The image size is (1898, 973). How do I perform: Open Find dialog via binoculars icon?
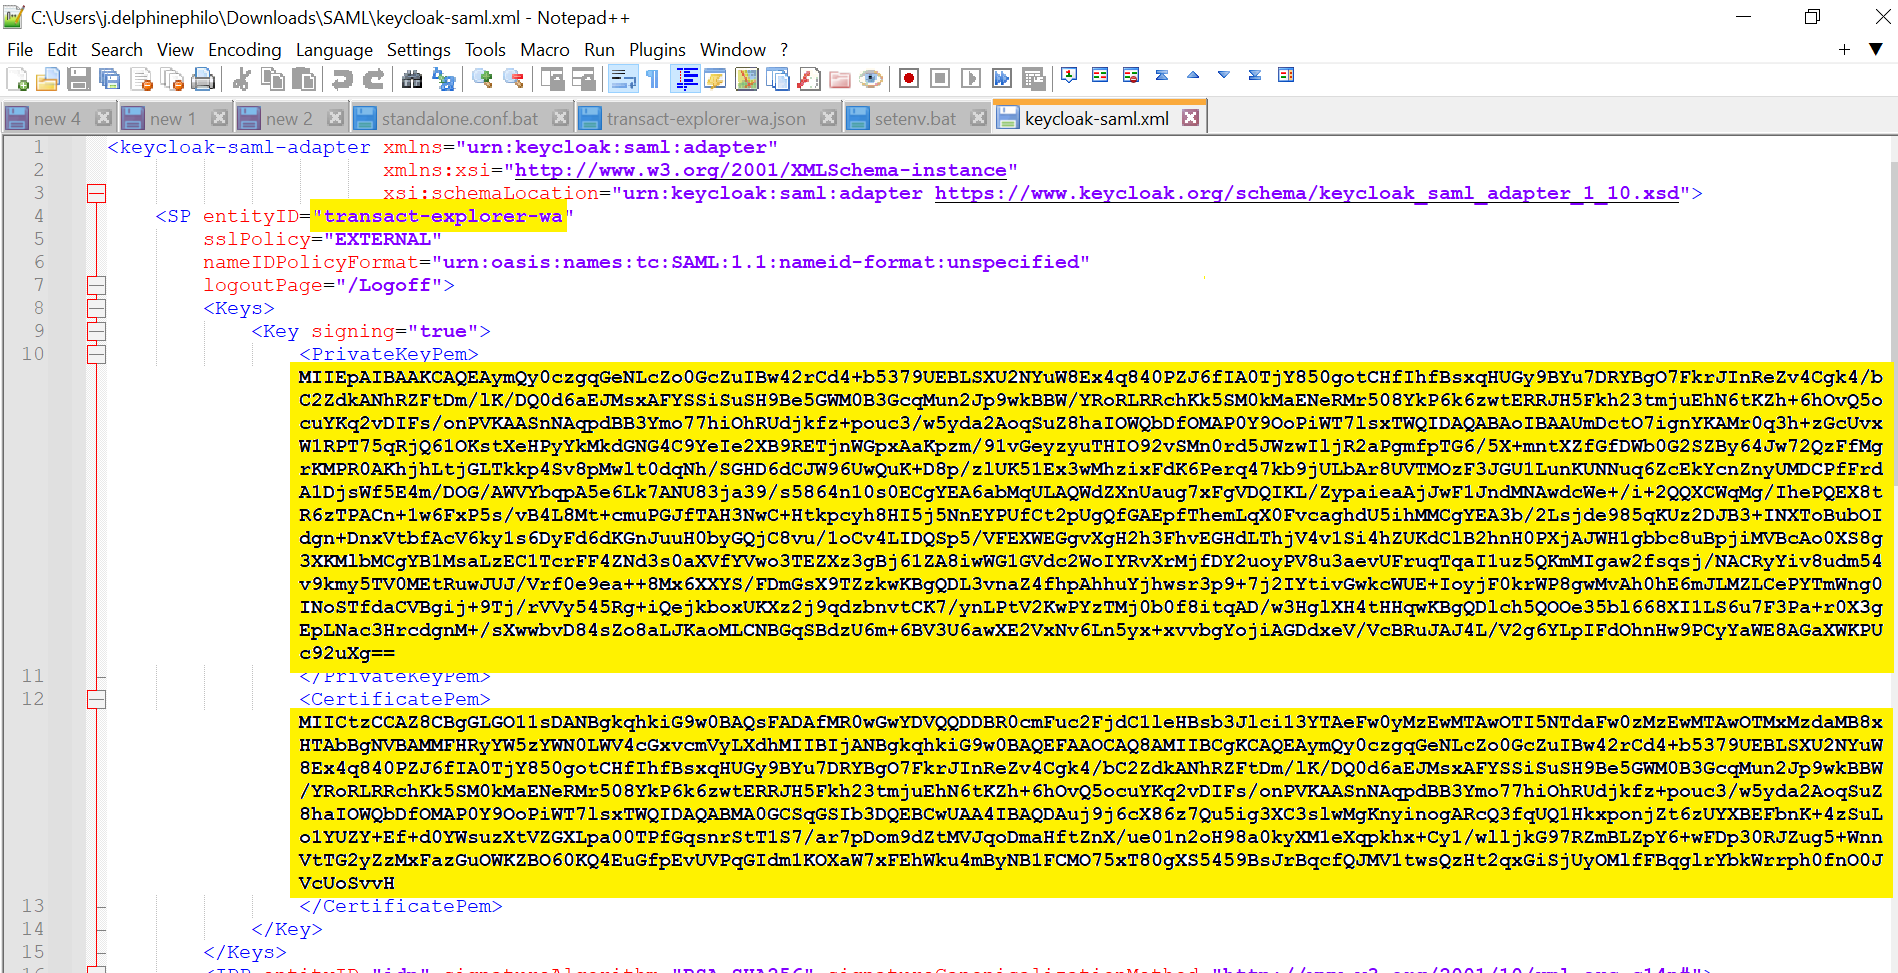[x=411, y=79]
